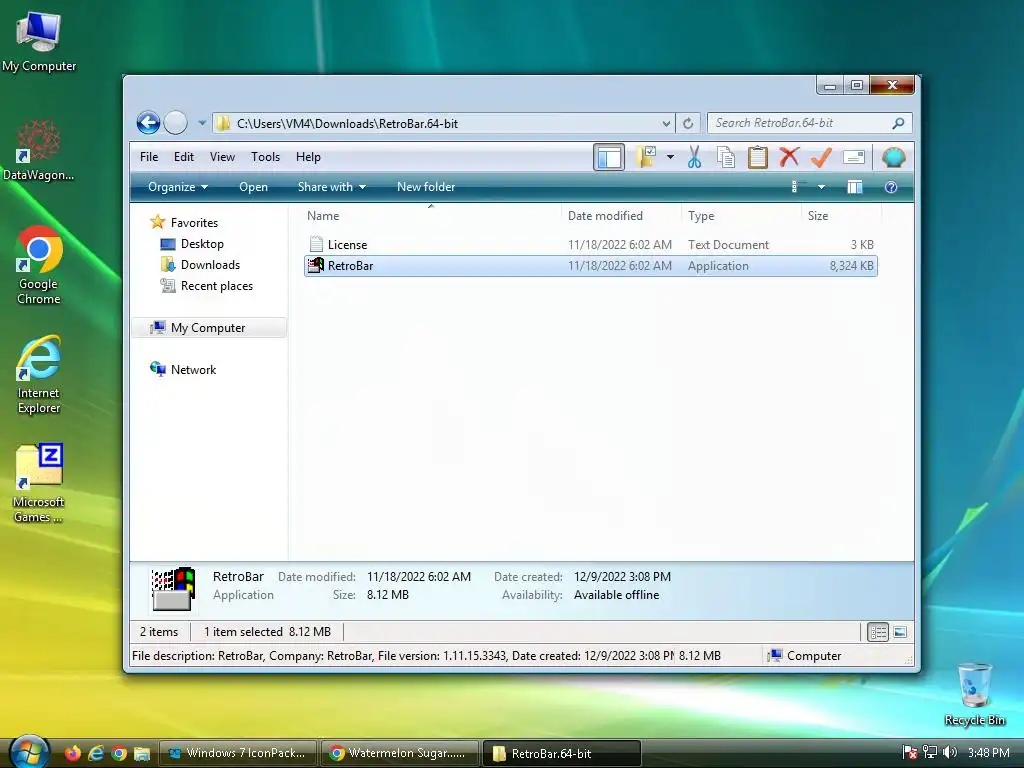Select the Recycle Bin desktop icon

(974, 694)
